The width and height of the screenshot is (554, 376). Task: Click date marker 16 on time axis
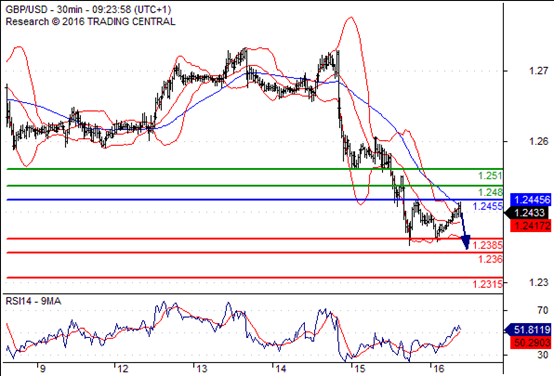click(x=438, y=369)
